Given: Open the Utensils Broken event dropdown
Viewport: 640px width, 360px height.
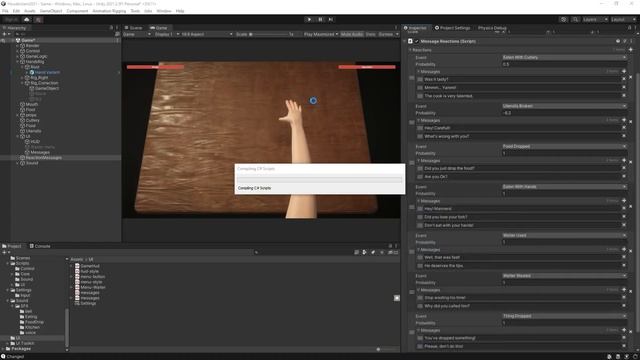Looking at the screenshot, I should point(564,106).
